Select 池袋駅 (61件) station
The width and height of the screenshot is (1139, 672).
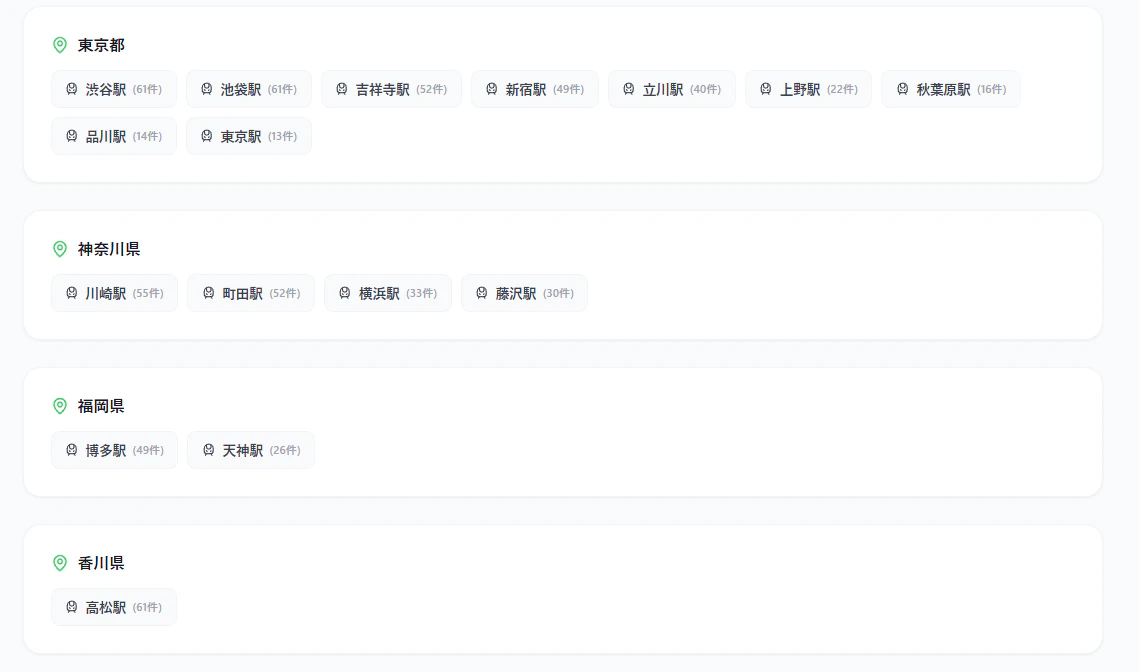pyautogui.click(x=249, y=89)
